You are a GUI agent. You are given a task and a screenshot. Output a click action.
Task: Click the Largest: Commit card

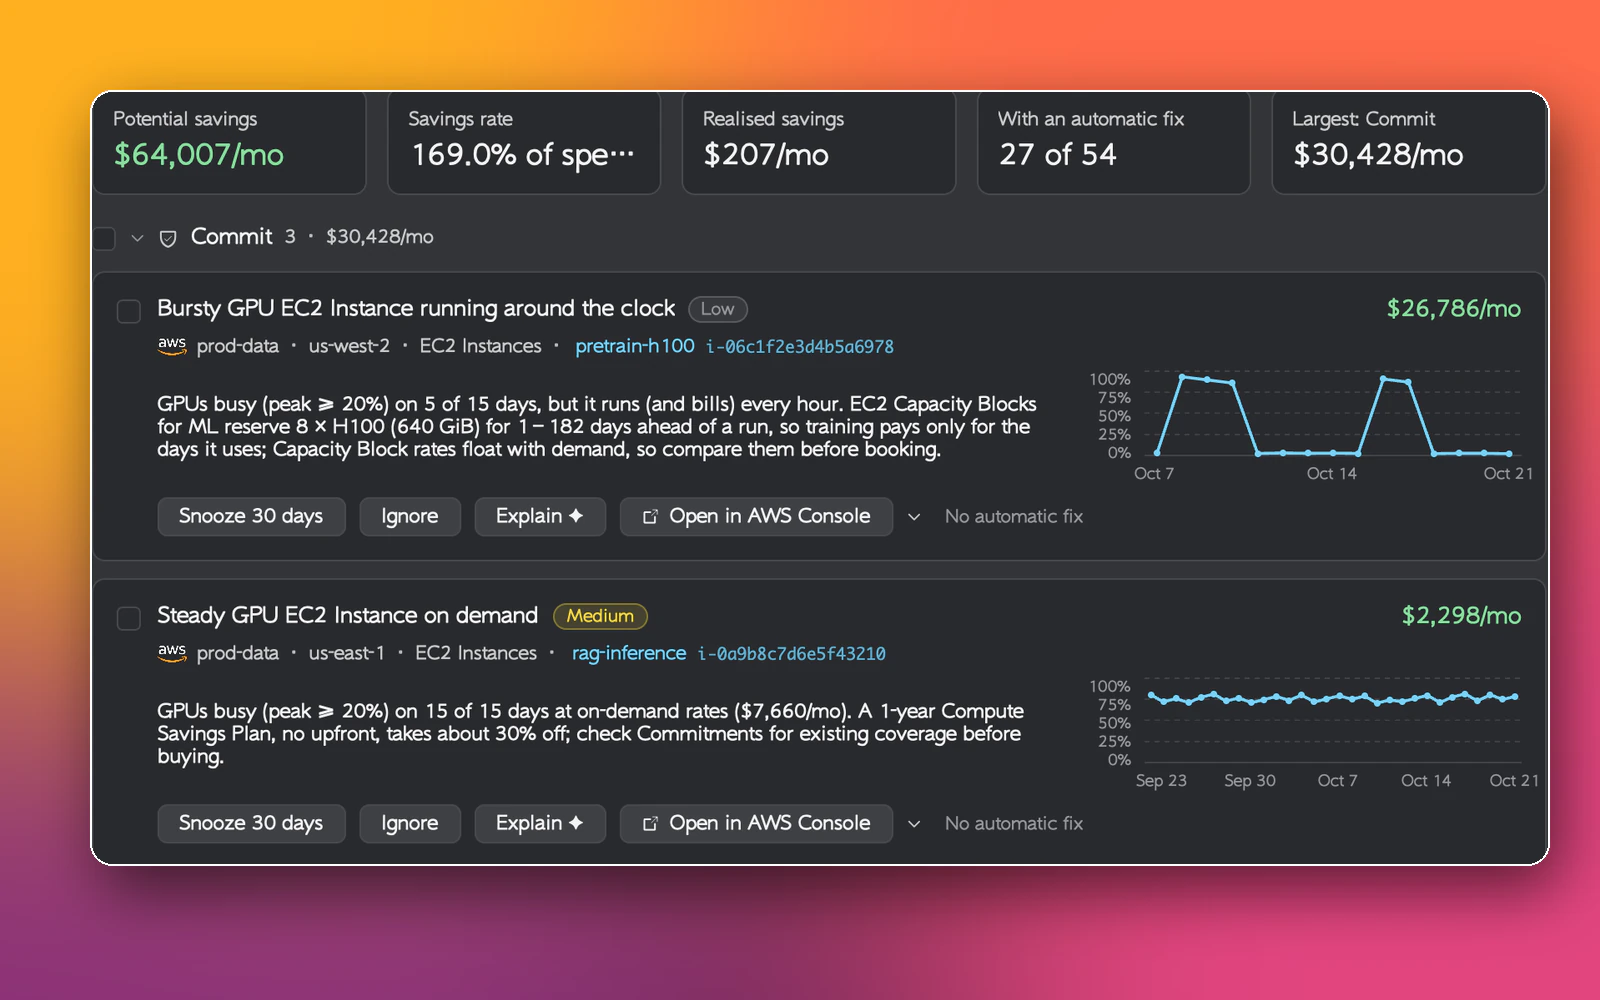pyautogui.click(x=1409, y=143)
